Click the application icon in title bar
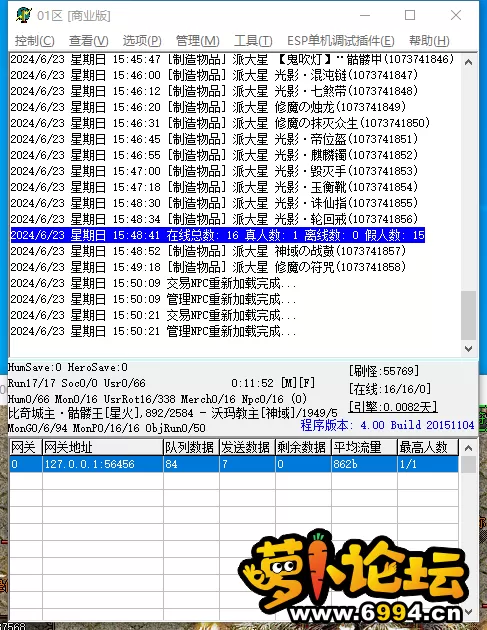 pyautogui.click(x=24, y=16)
